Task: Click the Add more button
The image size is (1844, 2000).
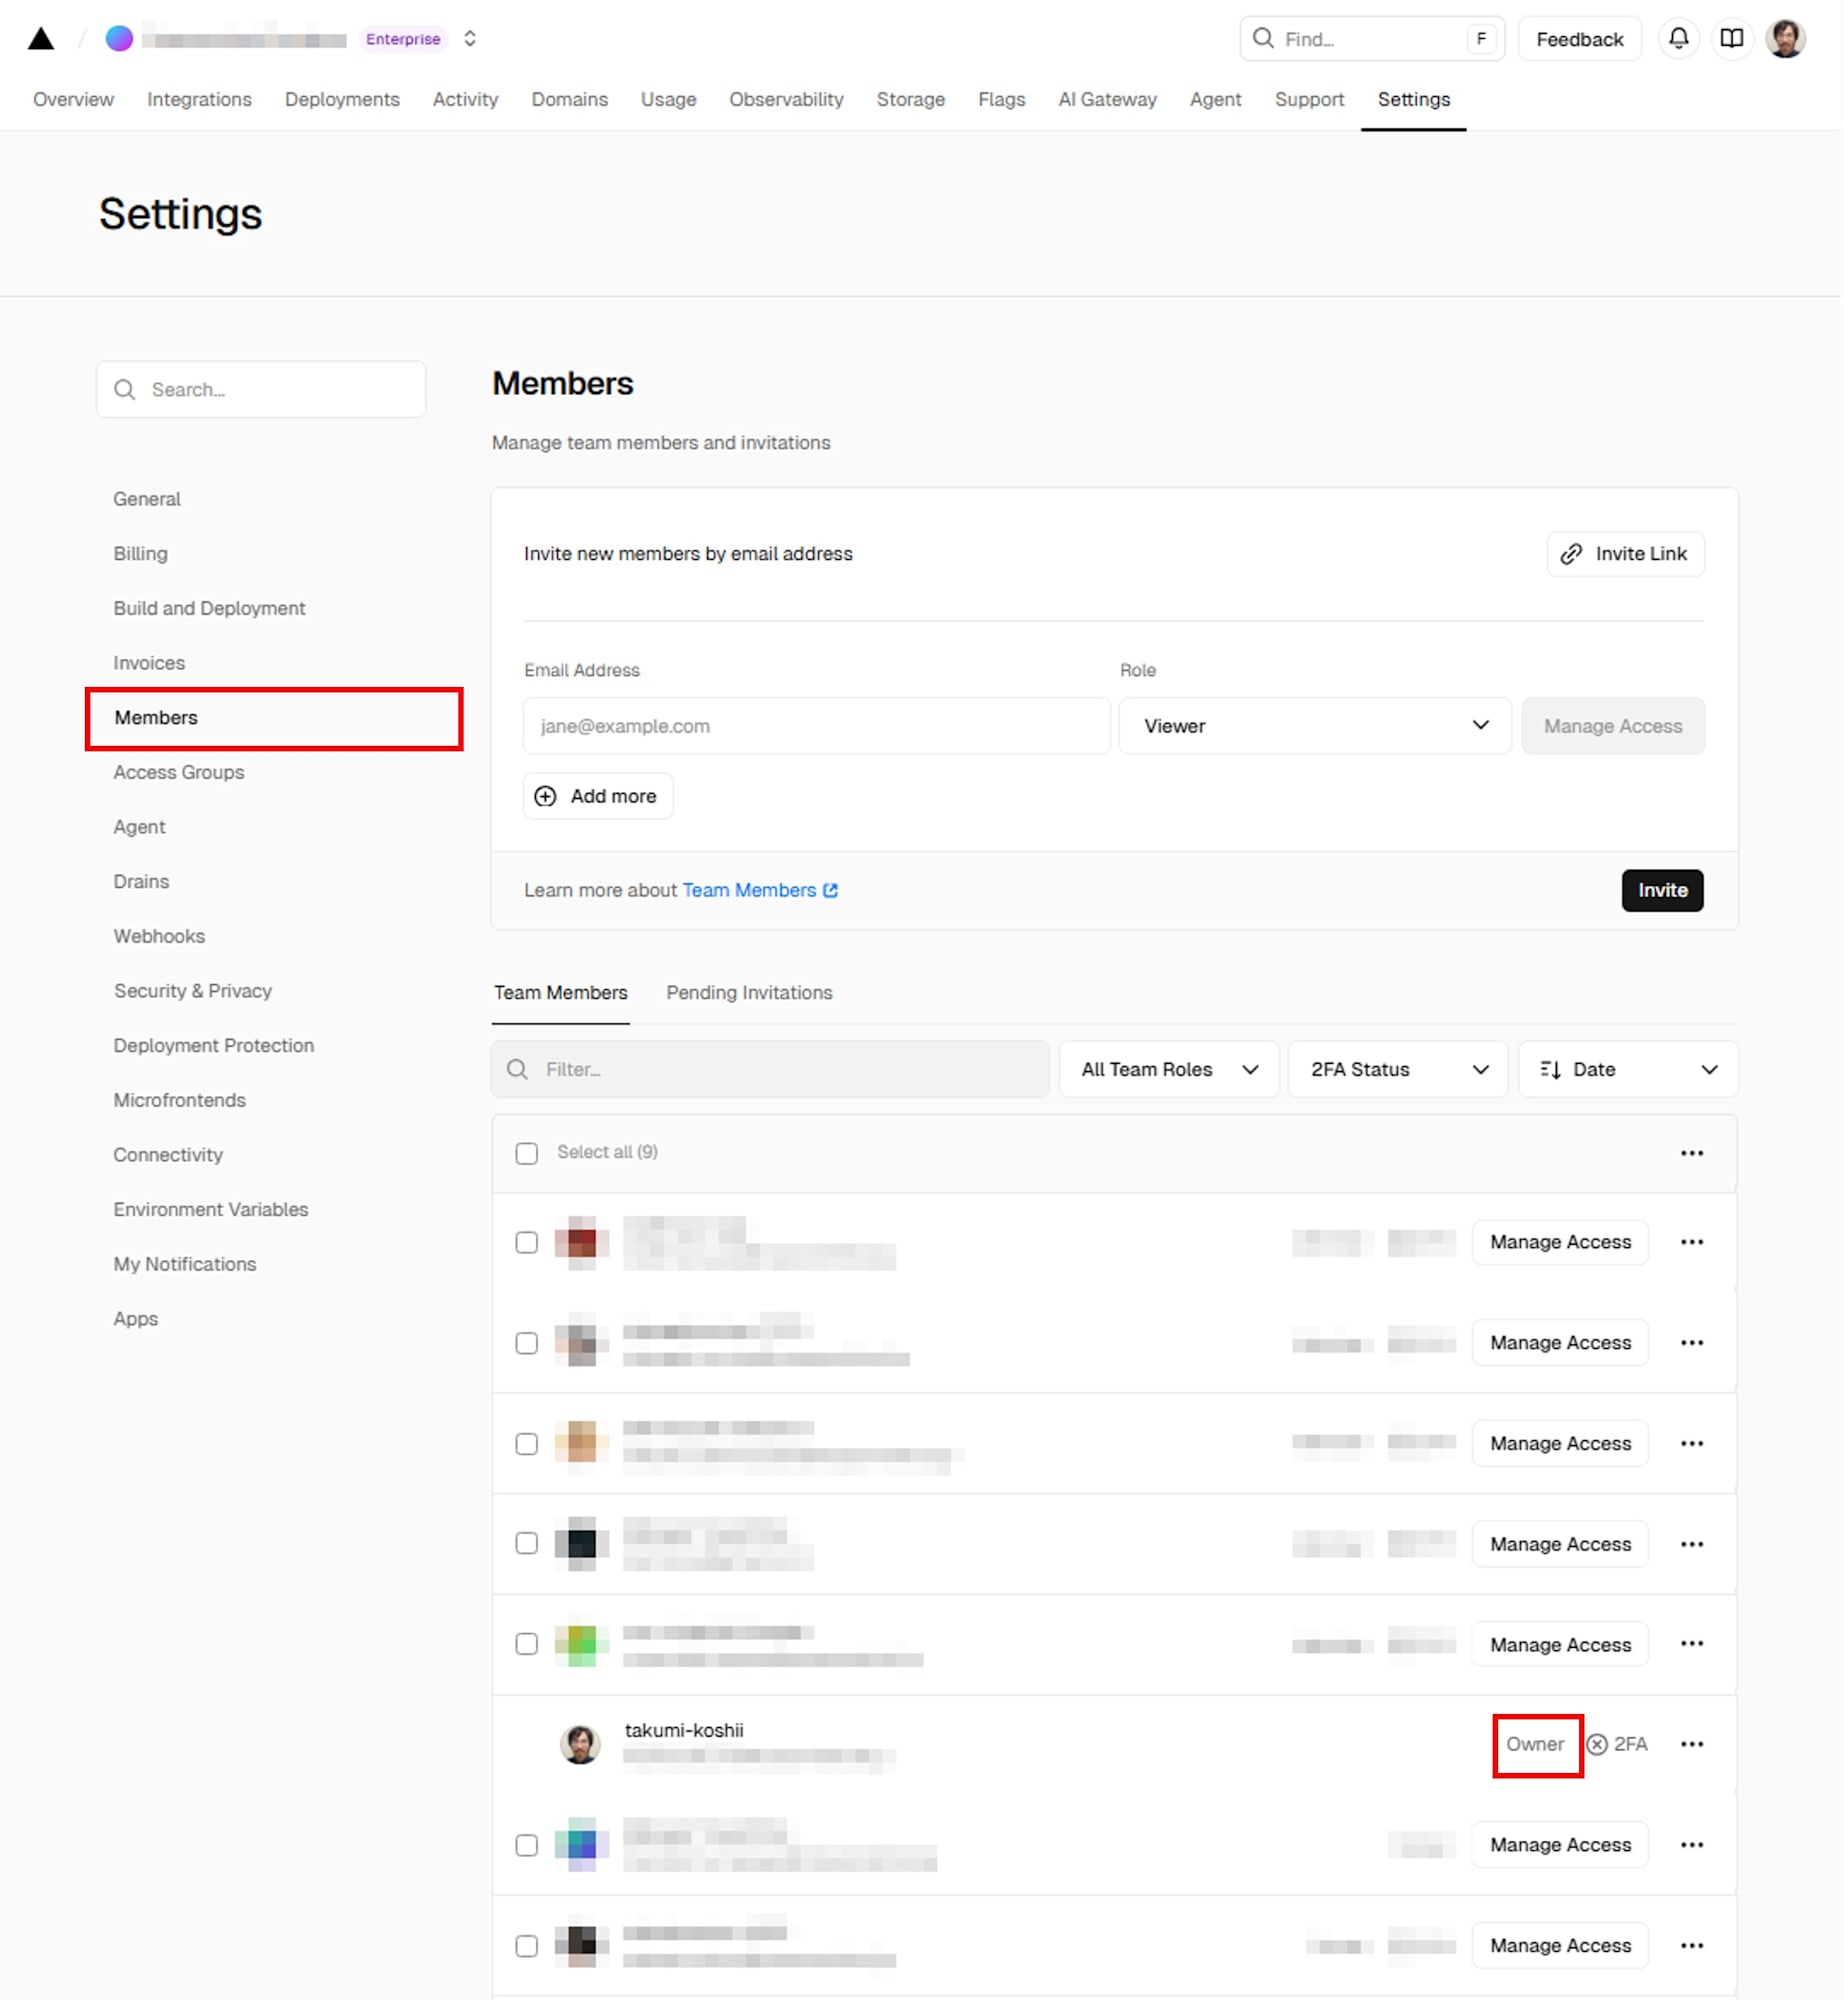Action: coord(597,796)
